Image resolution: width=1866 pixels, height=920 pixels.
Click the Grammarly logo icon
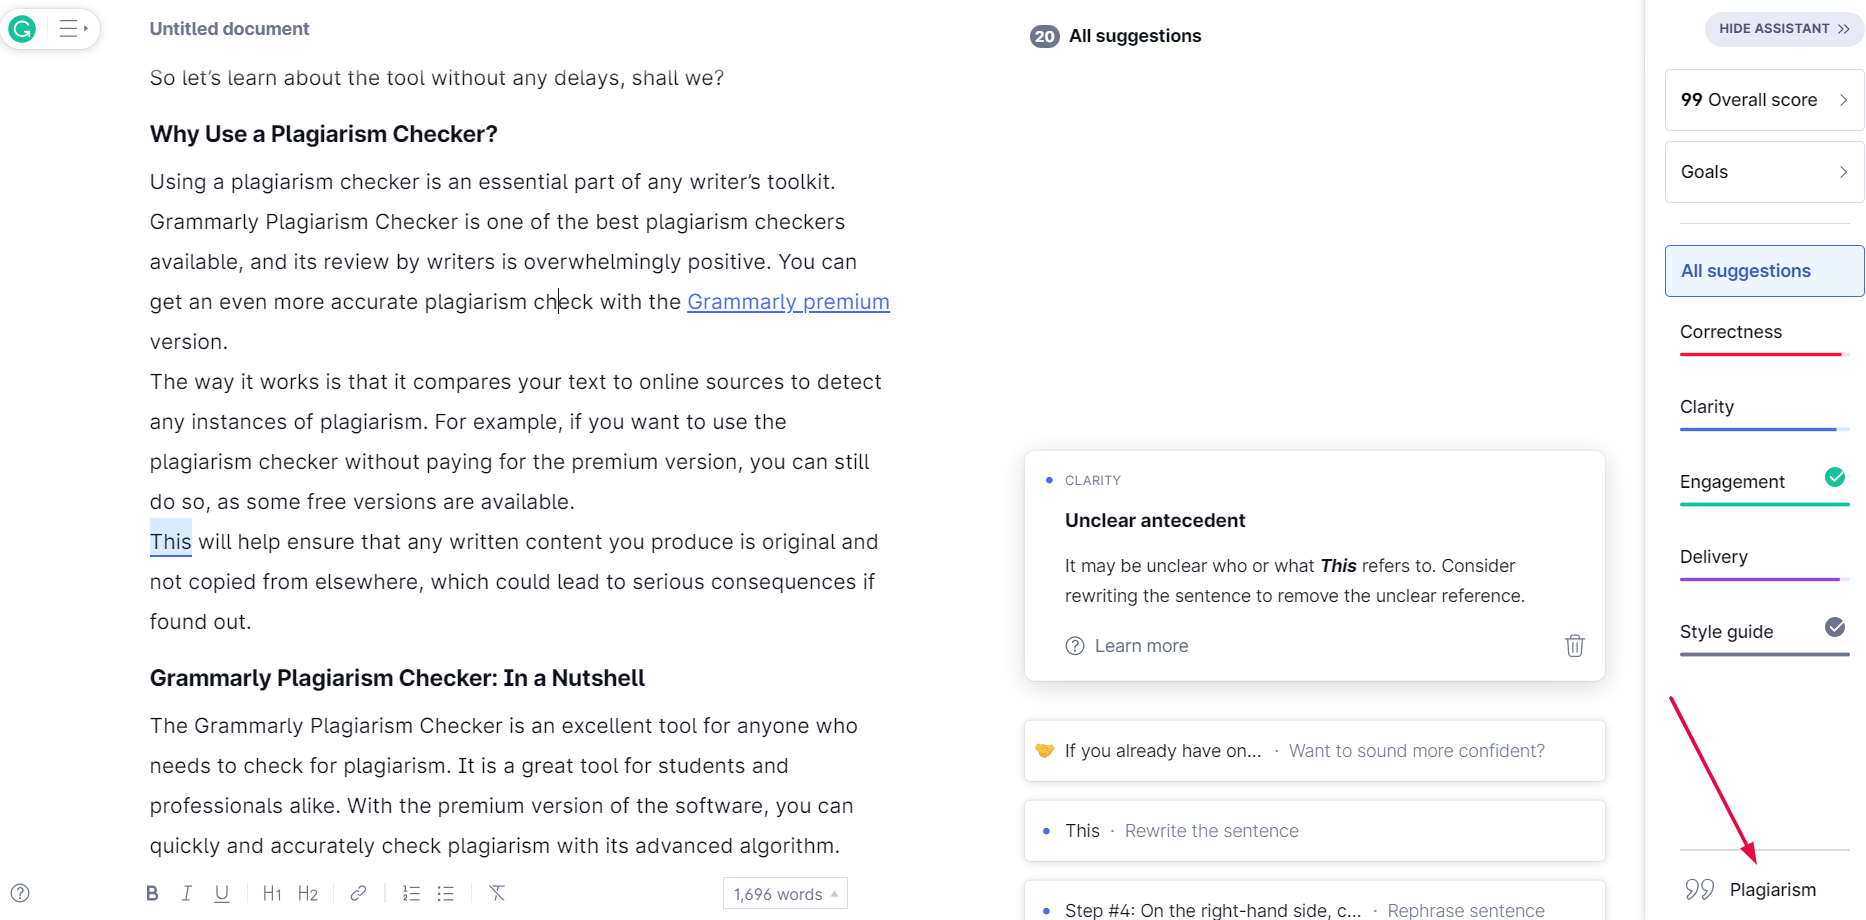(x=22, y=29)
